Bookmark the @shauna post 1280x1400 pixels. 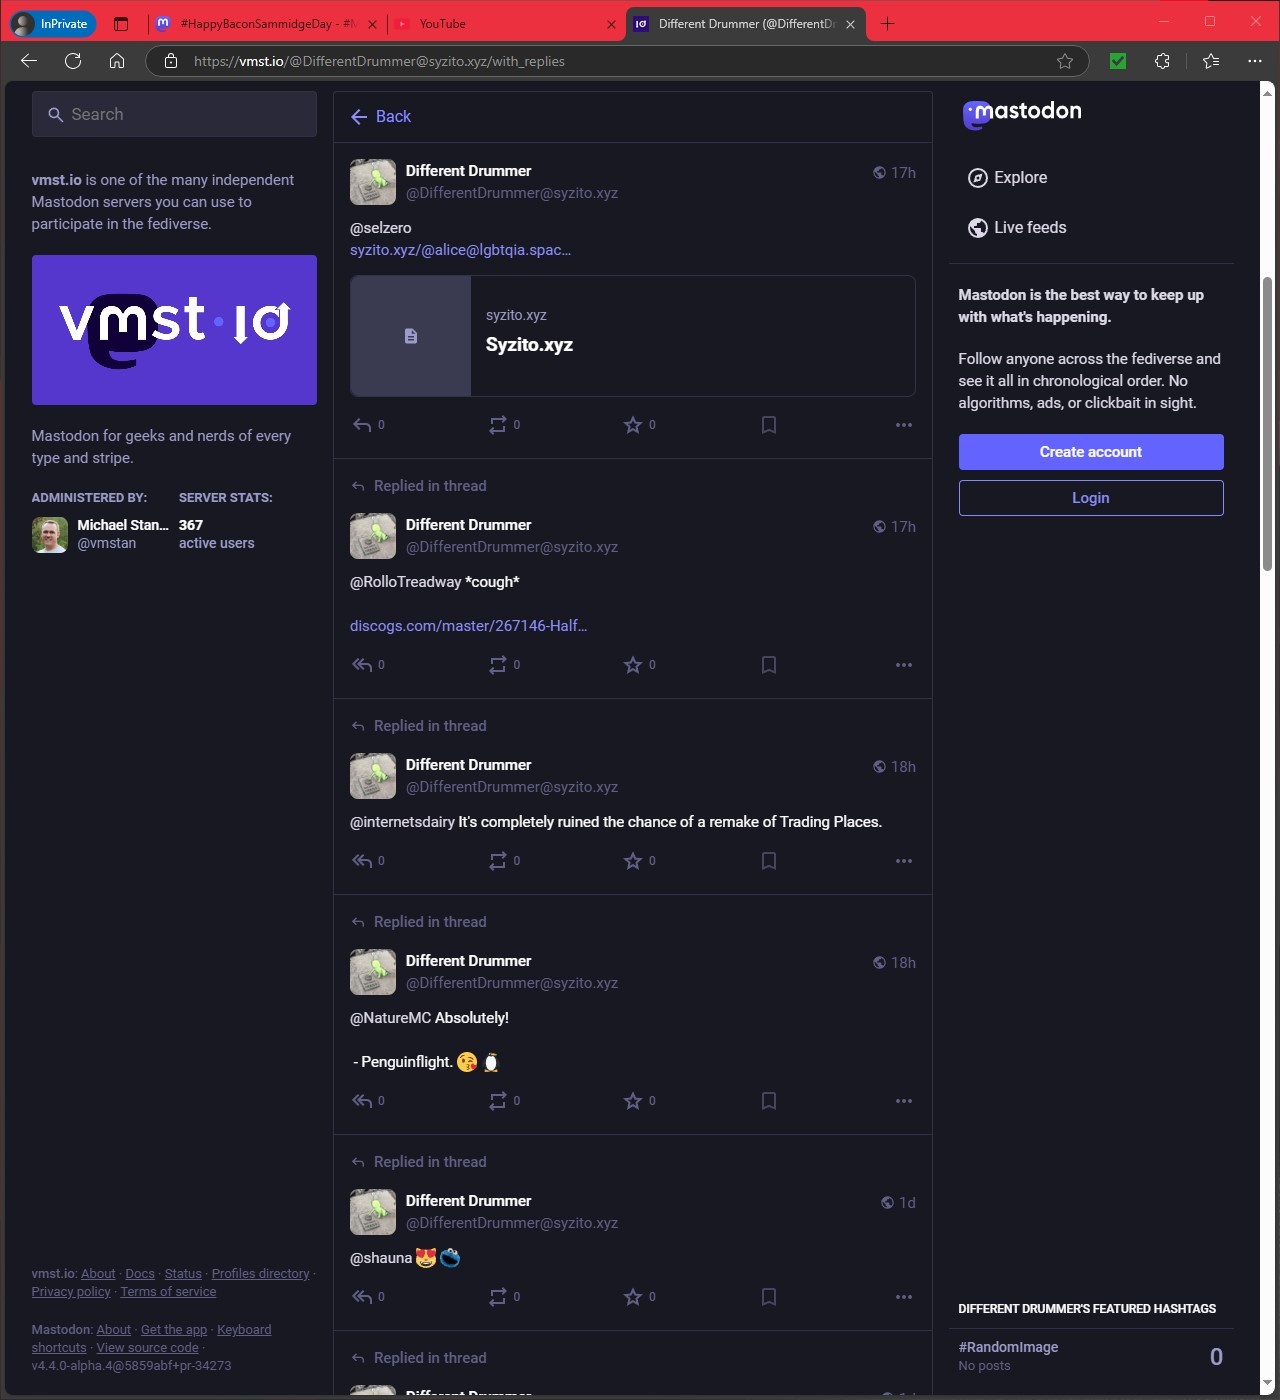coord(768,1297)
